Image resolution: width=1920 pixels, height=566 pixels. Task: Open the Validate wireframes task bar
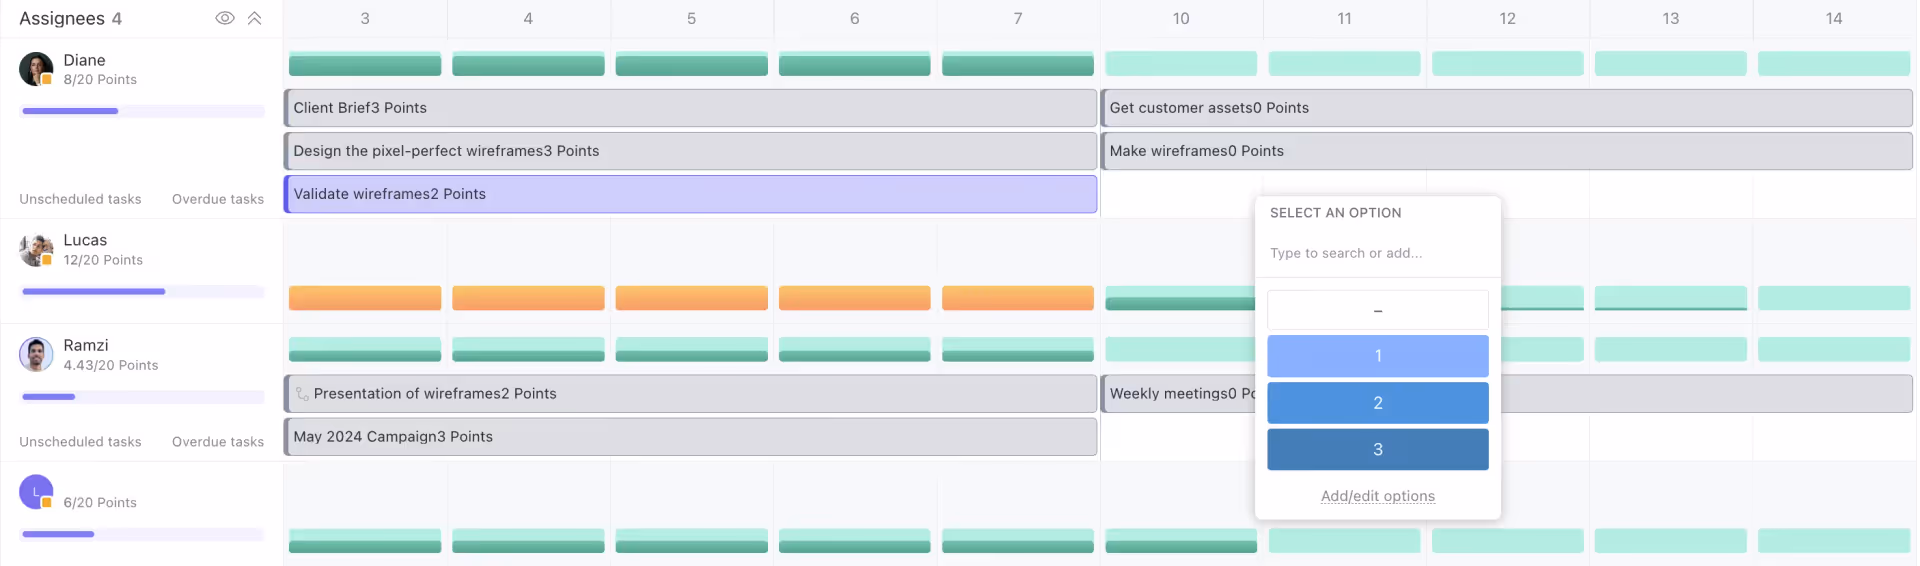[690, 194]
